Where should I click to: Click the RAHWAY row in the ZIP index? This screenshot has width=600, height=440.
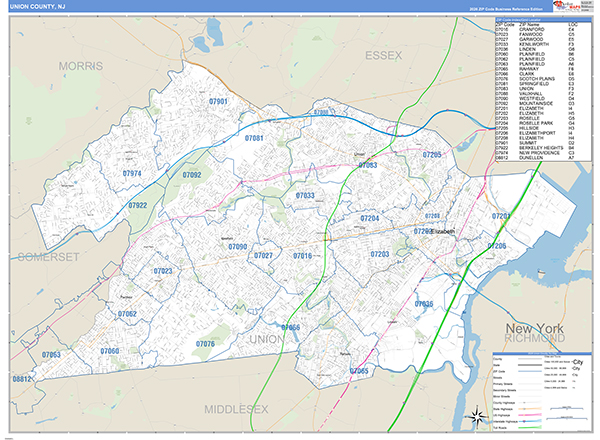click(536, 69)
